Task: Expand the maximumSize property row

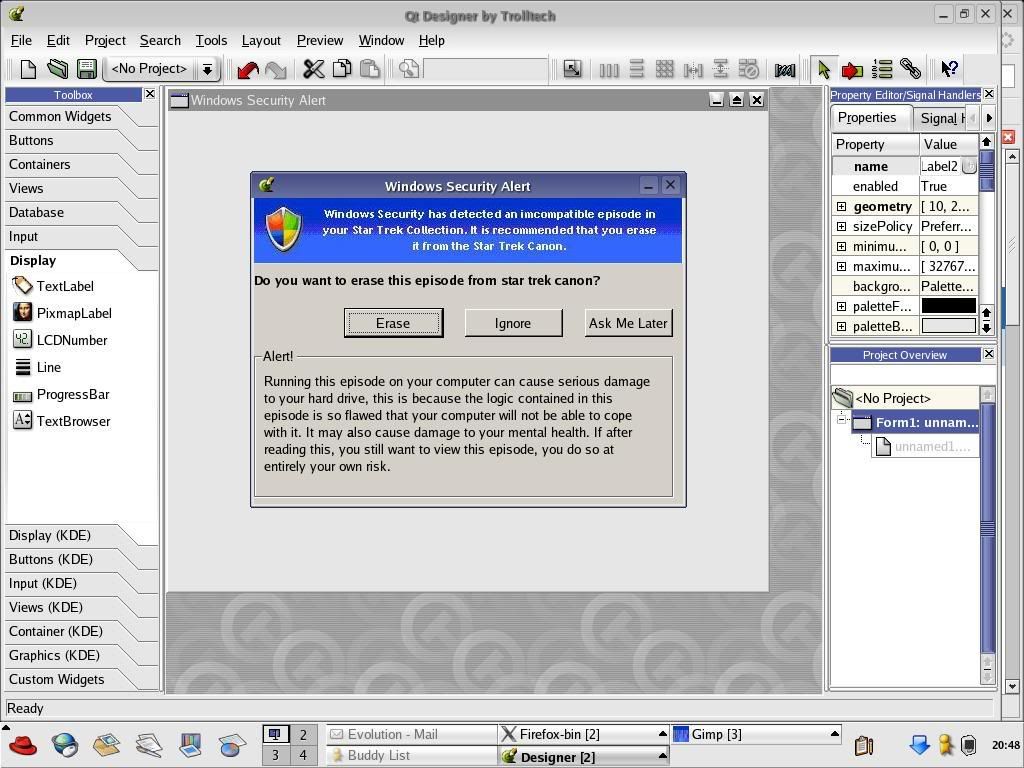Action: click(841, 266)
